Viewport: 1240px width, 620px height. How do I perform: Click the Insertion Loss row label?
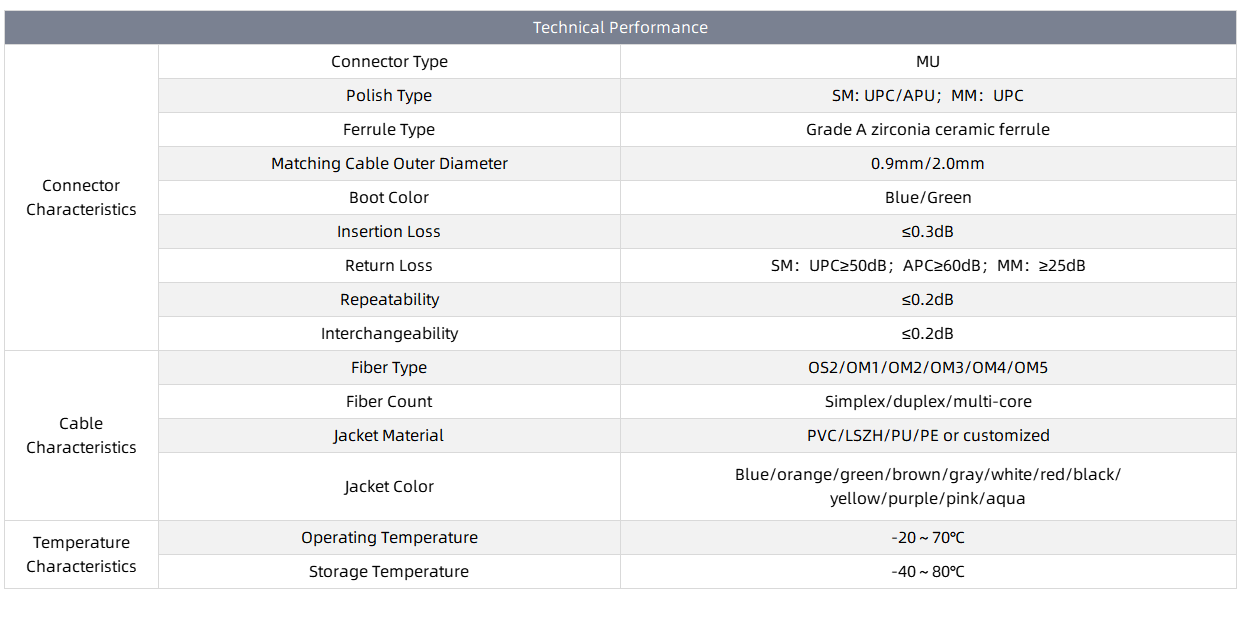pyautogui.click(x=389, y=232)
